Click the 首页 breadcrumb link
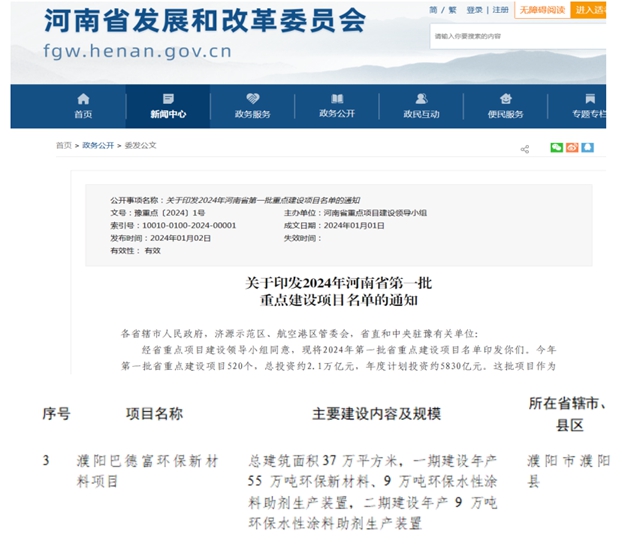 [x=64, y=145]
